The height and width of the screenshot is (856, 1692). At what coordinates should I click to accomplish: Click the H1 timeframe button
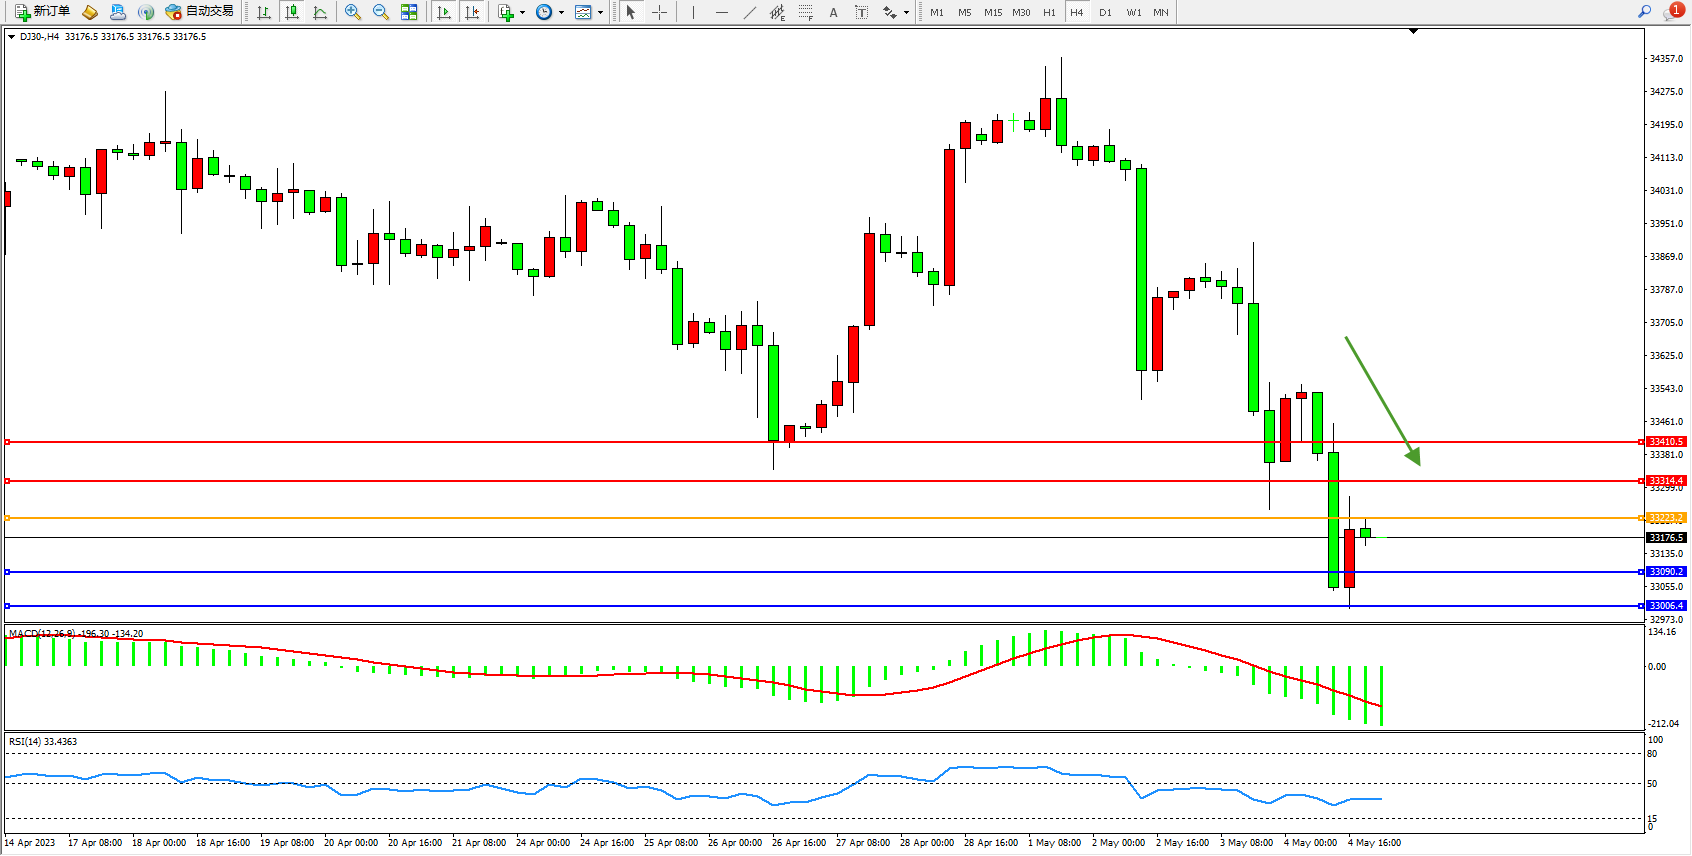click(x=1049, y=12)
